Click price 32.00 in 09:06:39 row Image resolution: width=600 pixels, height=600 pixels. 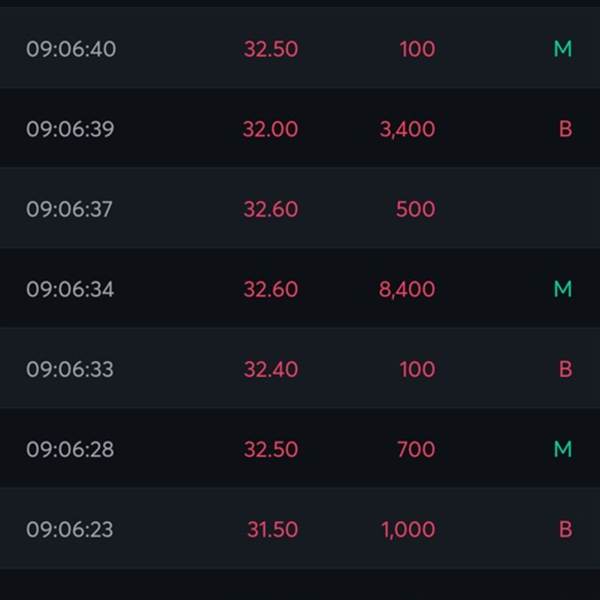pyautogui.click(x=271, y=129)
